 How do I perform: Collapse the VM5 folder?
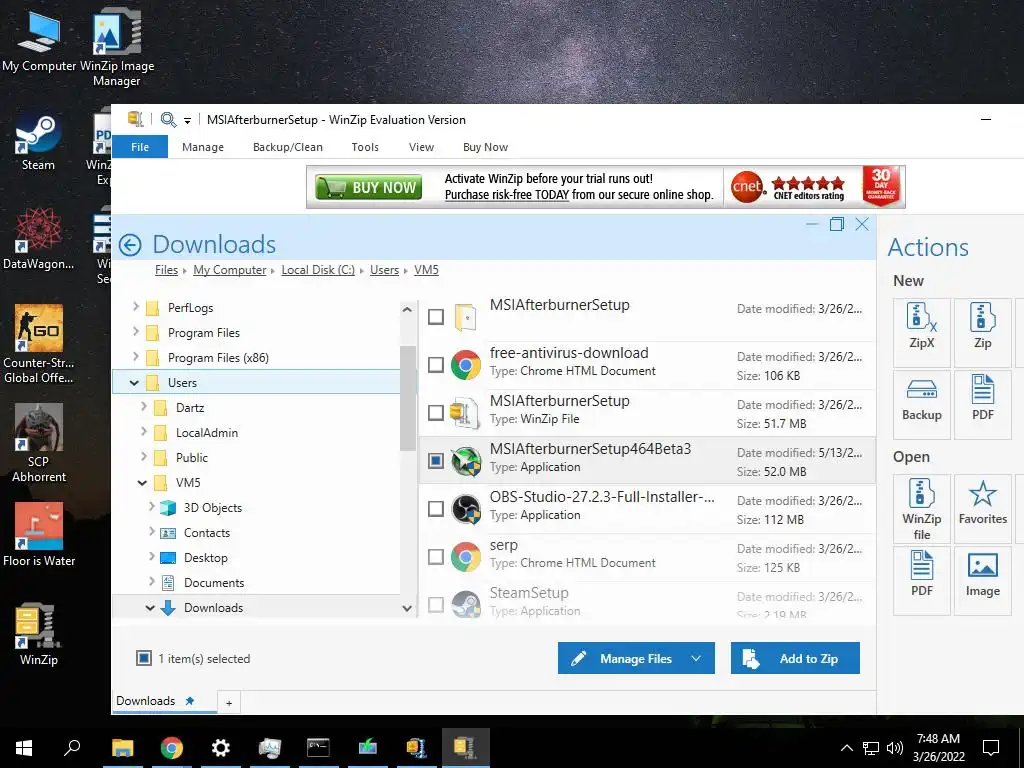[x=142, y=483]
